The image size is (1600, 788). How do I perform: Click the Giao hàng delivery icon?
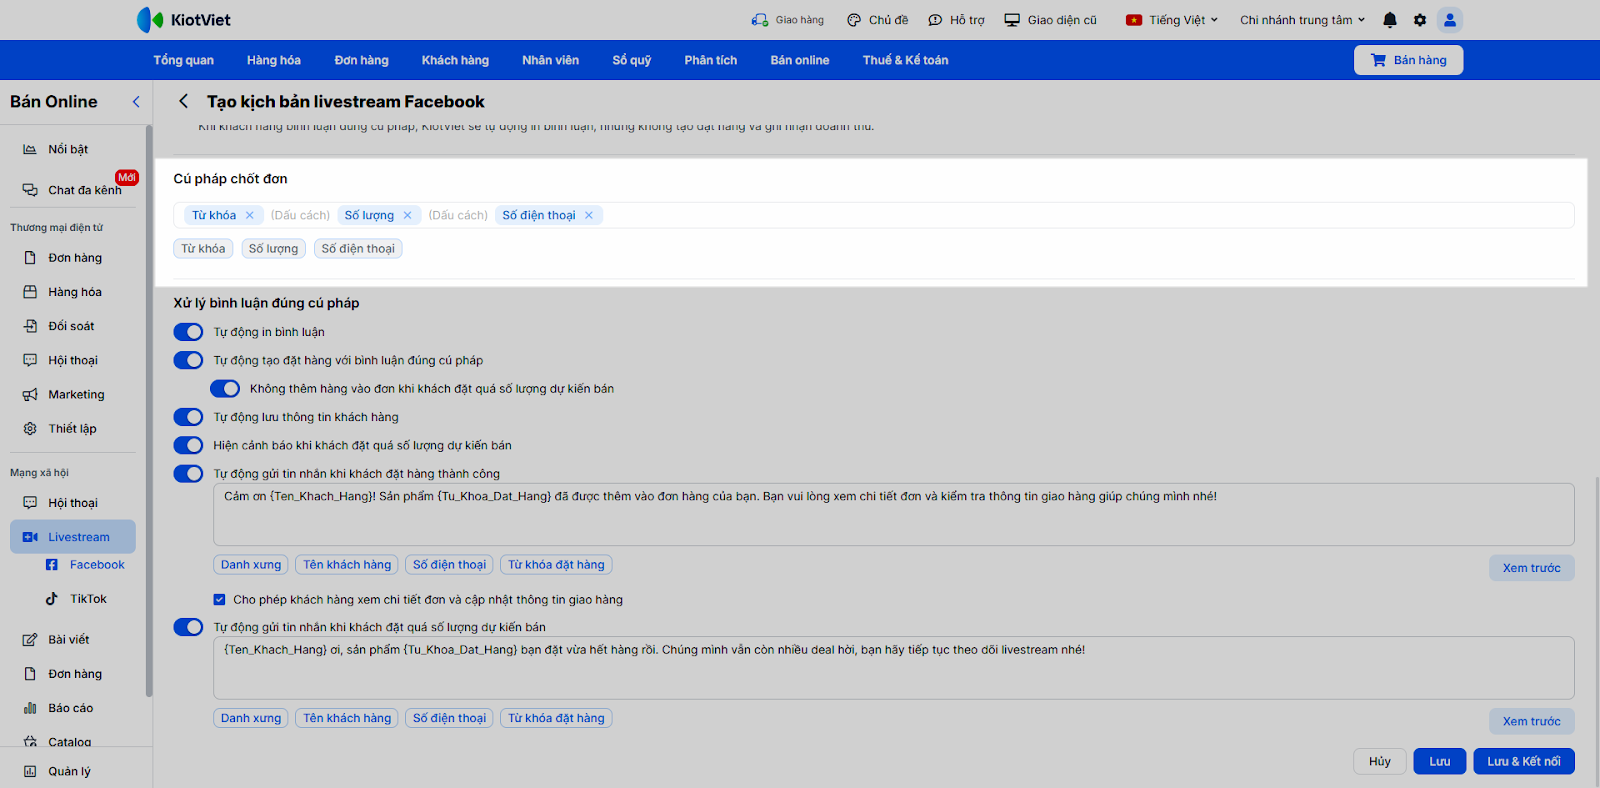760,20
